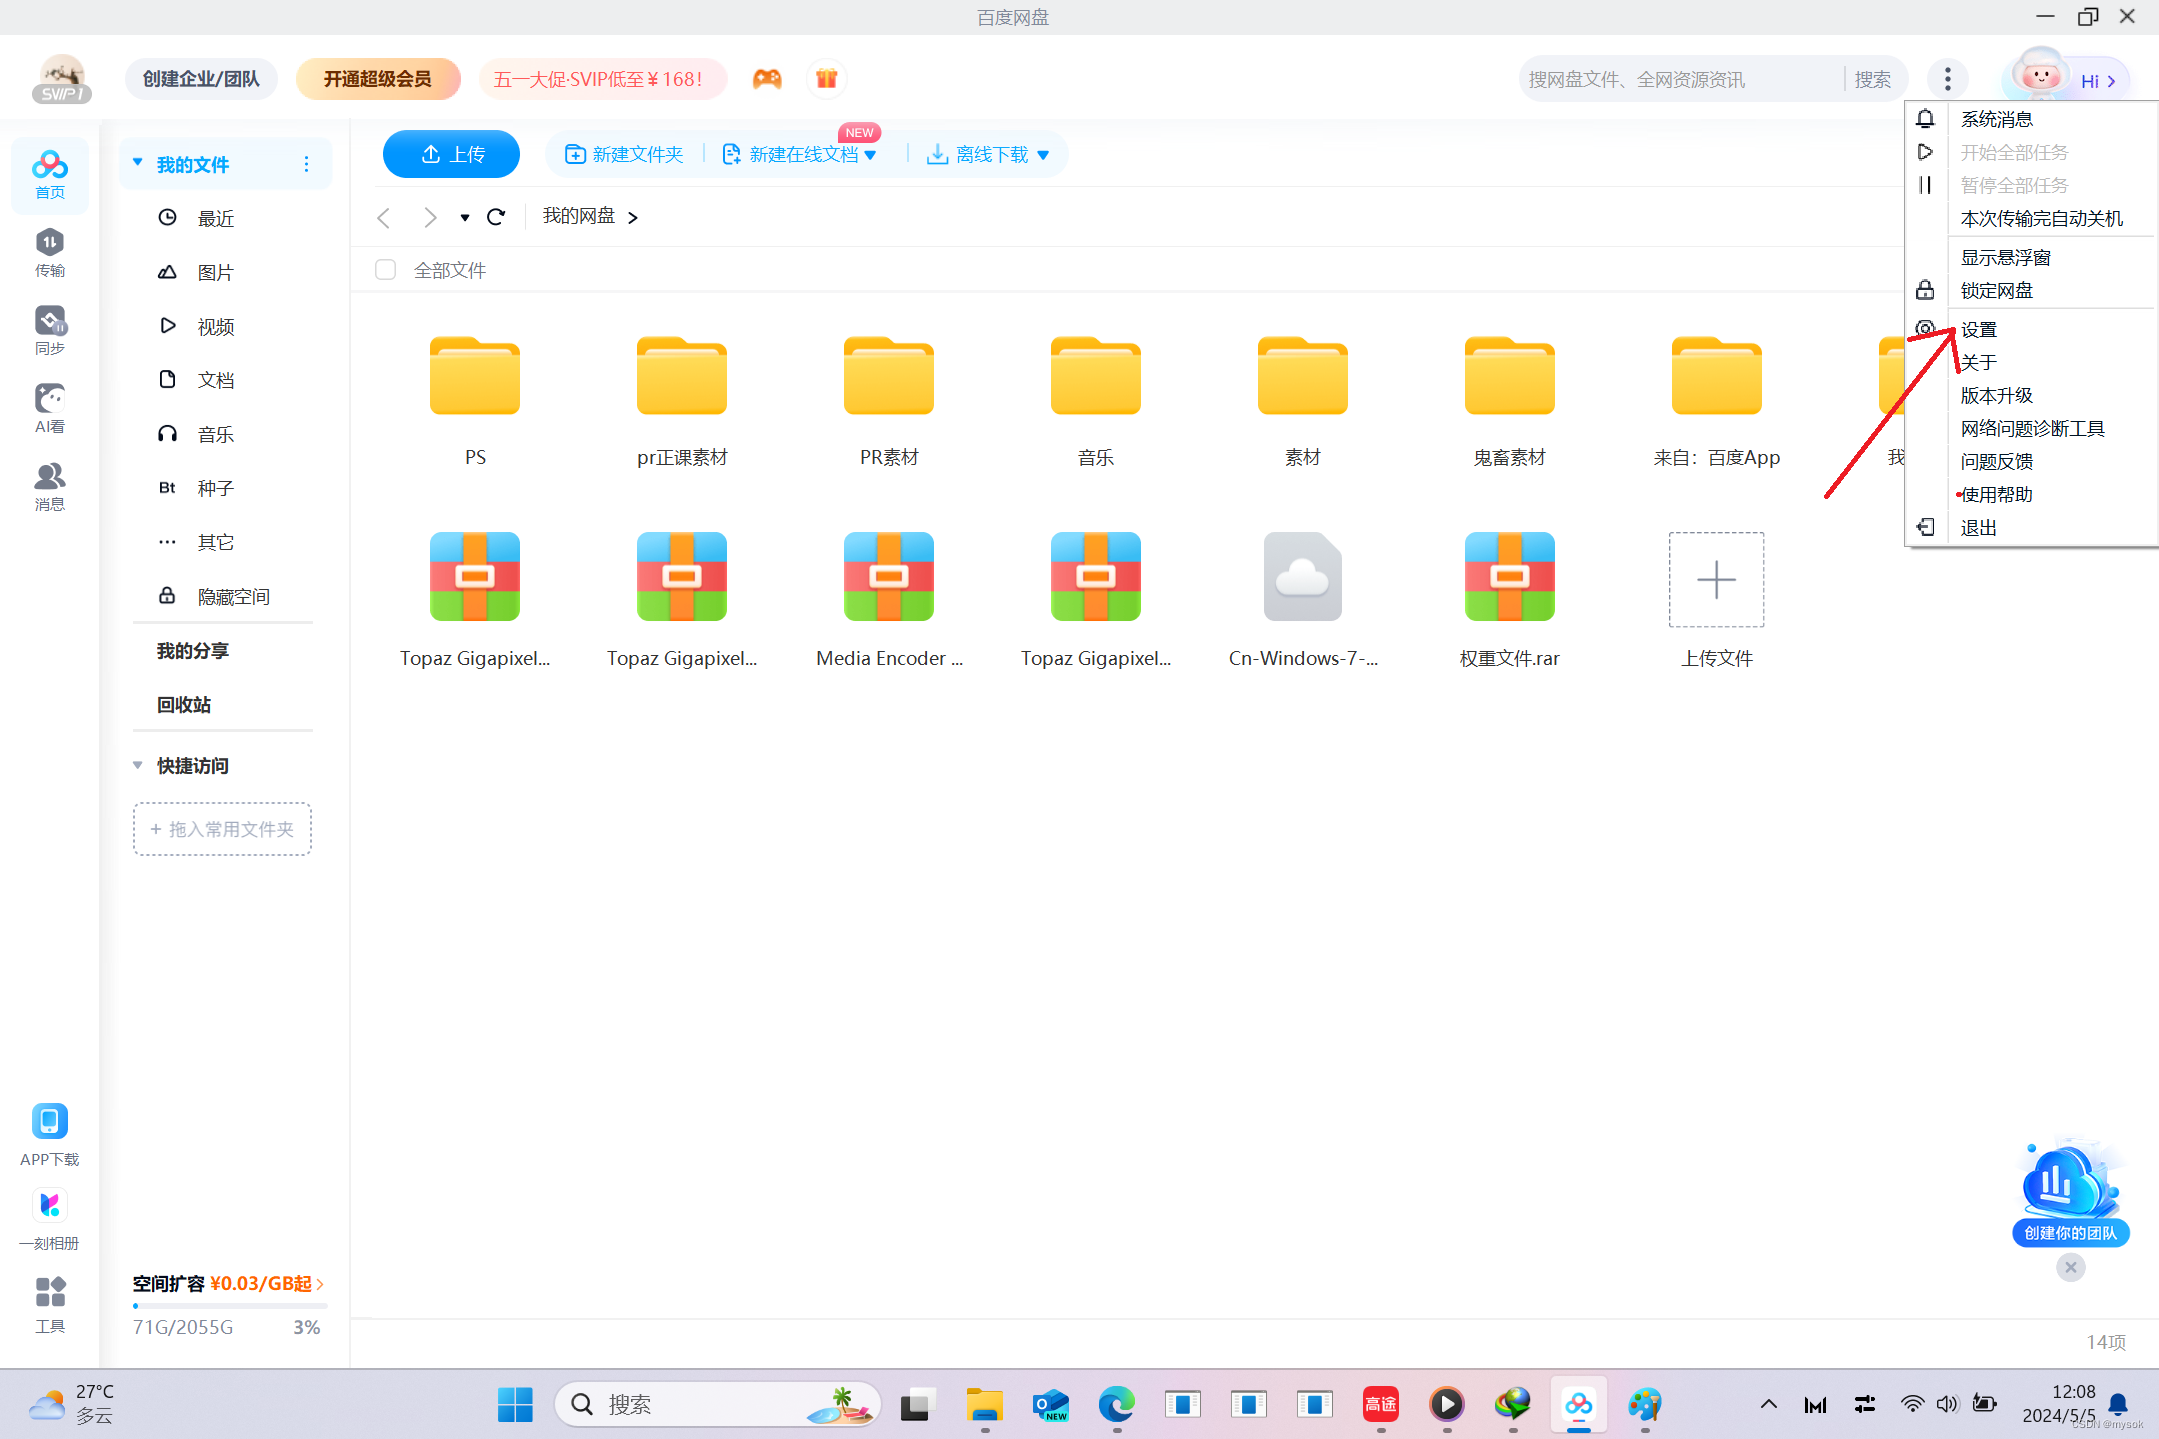This screenshot has height=1439, width=2159.
Task: Click 创建企业/团队 button
Action: tap(201, 79)
